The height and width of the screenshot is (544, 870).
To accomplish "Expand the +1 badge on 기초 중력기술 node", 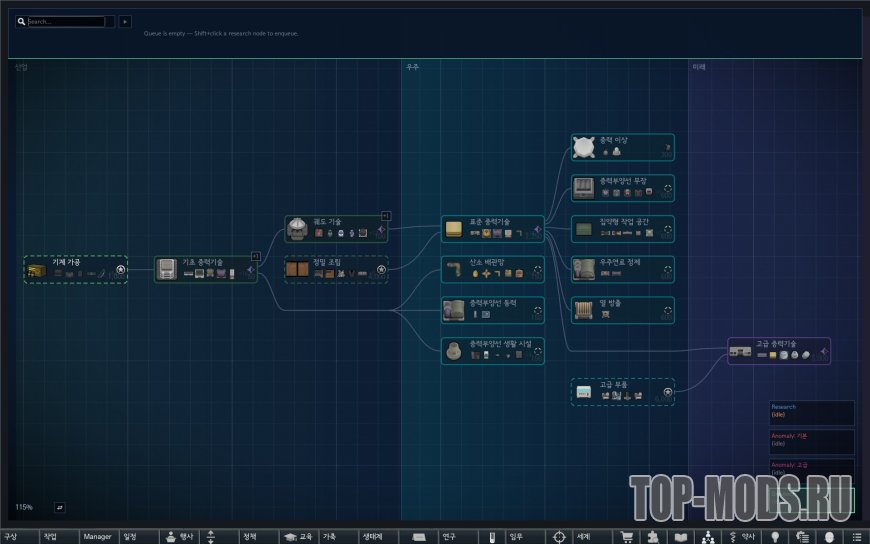I will click(x=256, y=256).
